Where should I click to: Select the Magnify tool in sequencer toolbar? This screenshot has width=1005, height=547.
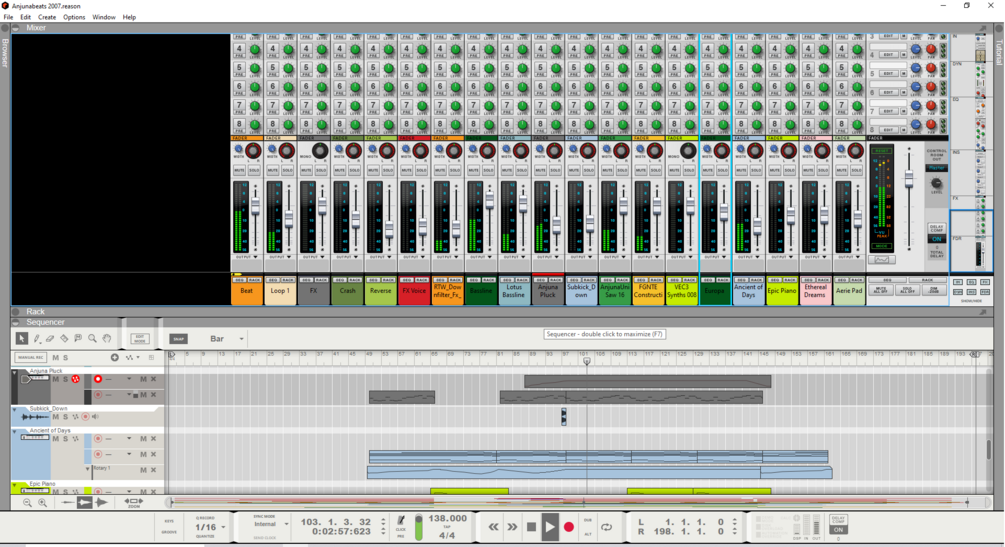tap(92, 338)
